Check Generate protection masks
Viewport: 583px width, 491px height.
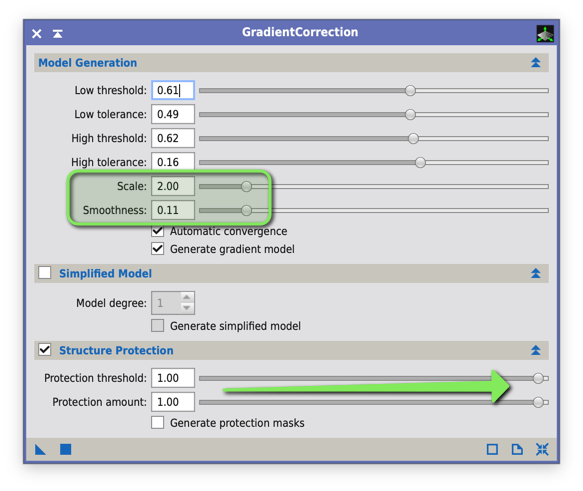158,423
